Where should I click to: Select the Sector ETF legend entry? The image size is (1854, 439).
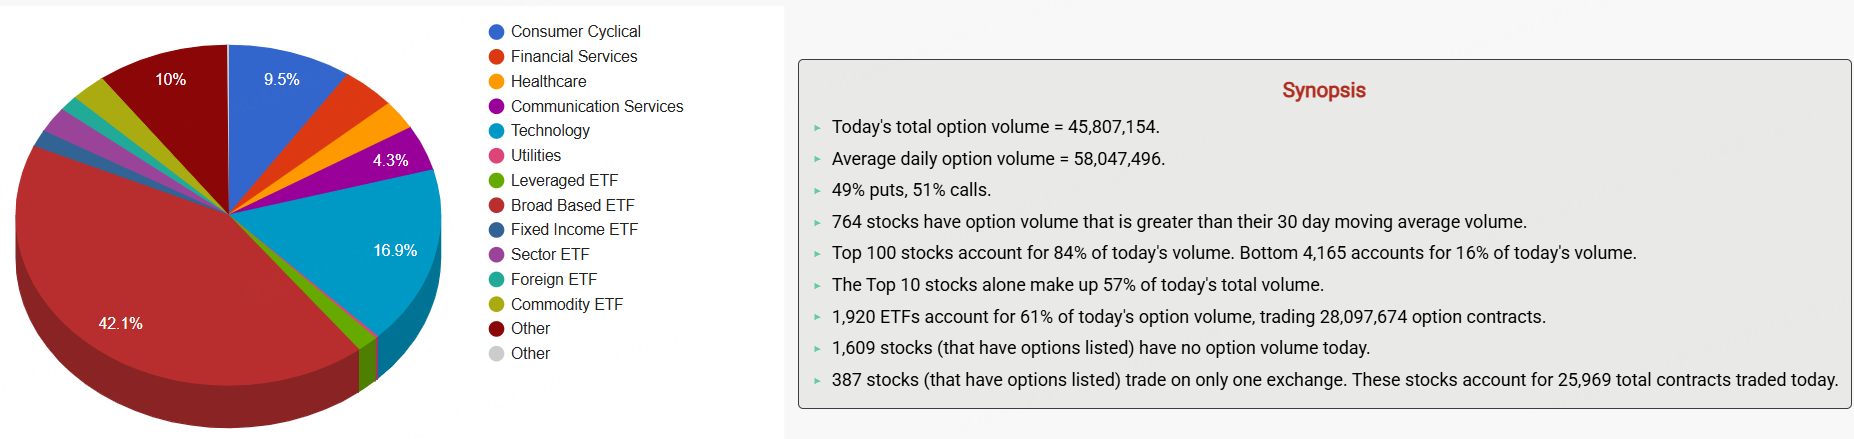point(549,255)
